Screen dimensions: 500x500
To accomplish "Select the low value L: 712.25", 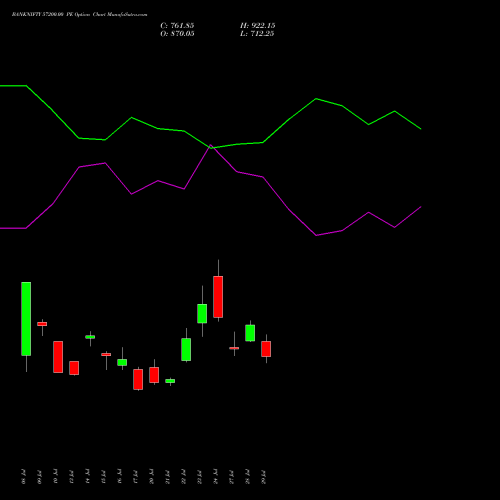I will coord(257,34).
